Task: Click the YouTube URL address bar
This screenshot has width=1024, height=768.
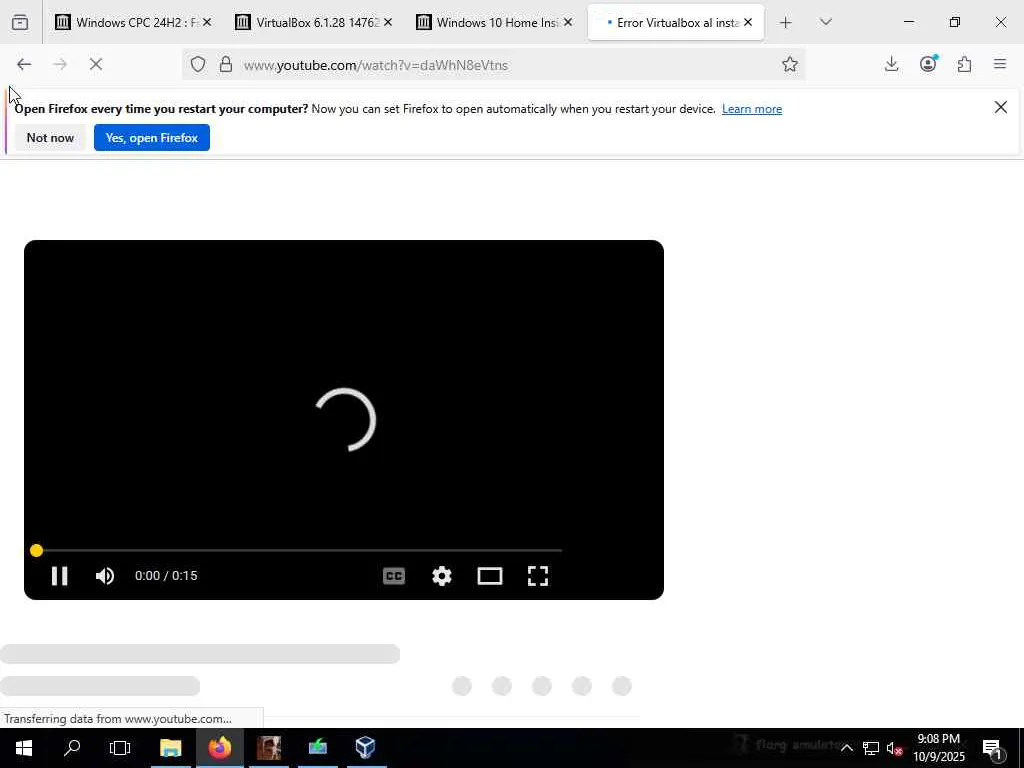Action: (x=496, y=65)
